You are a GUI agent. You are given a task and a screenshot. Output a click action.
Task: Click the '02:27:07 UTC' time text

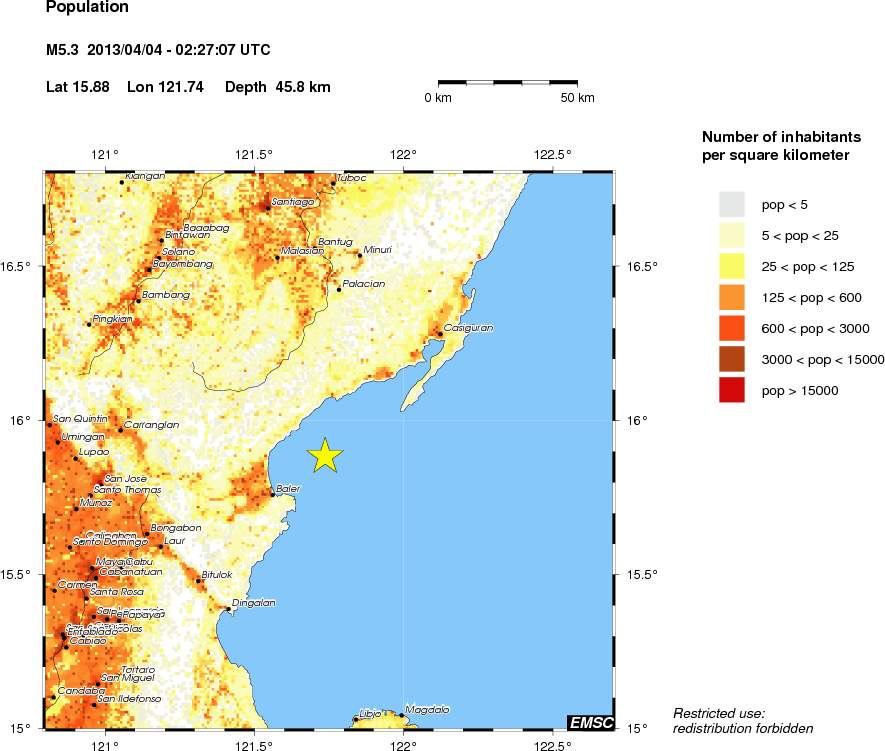[x=223, y=50]
